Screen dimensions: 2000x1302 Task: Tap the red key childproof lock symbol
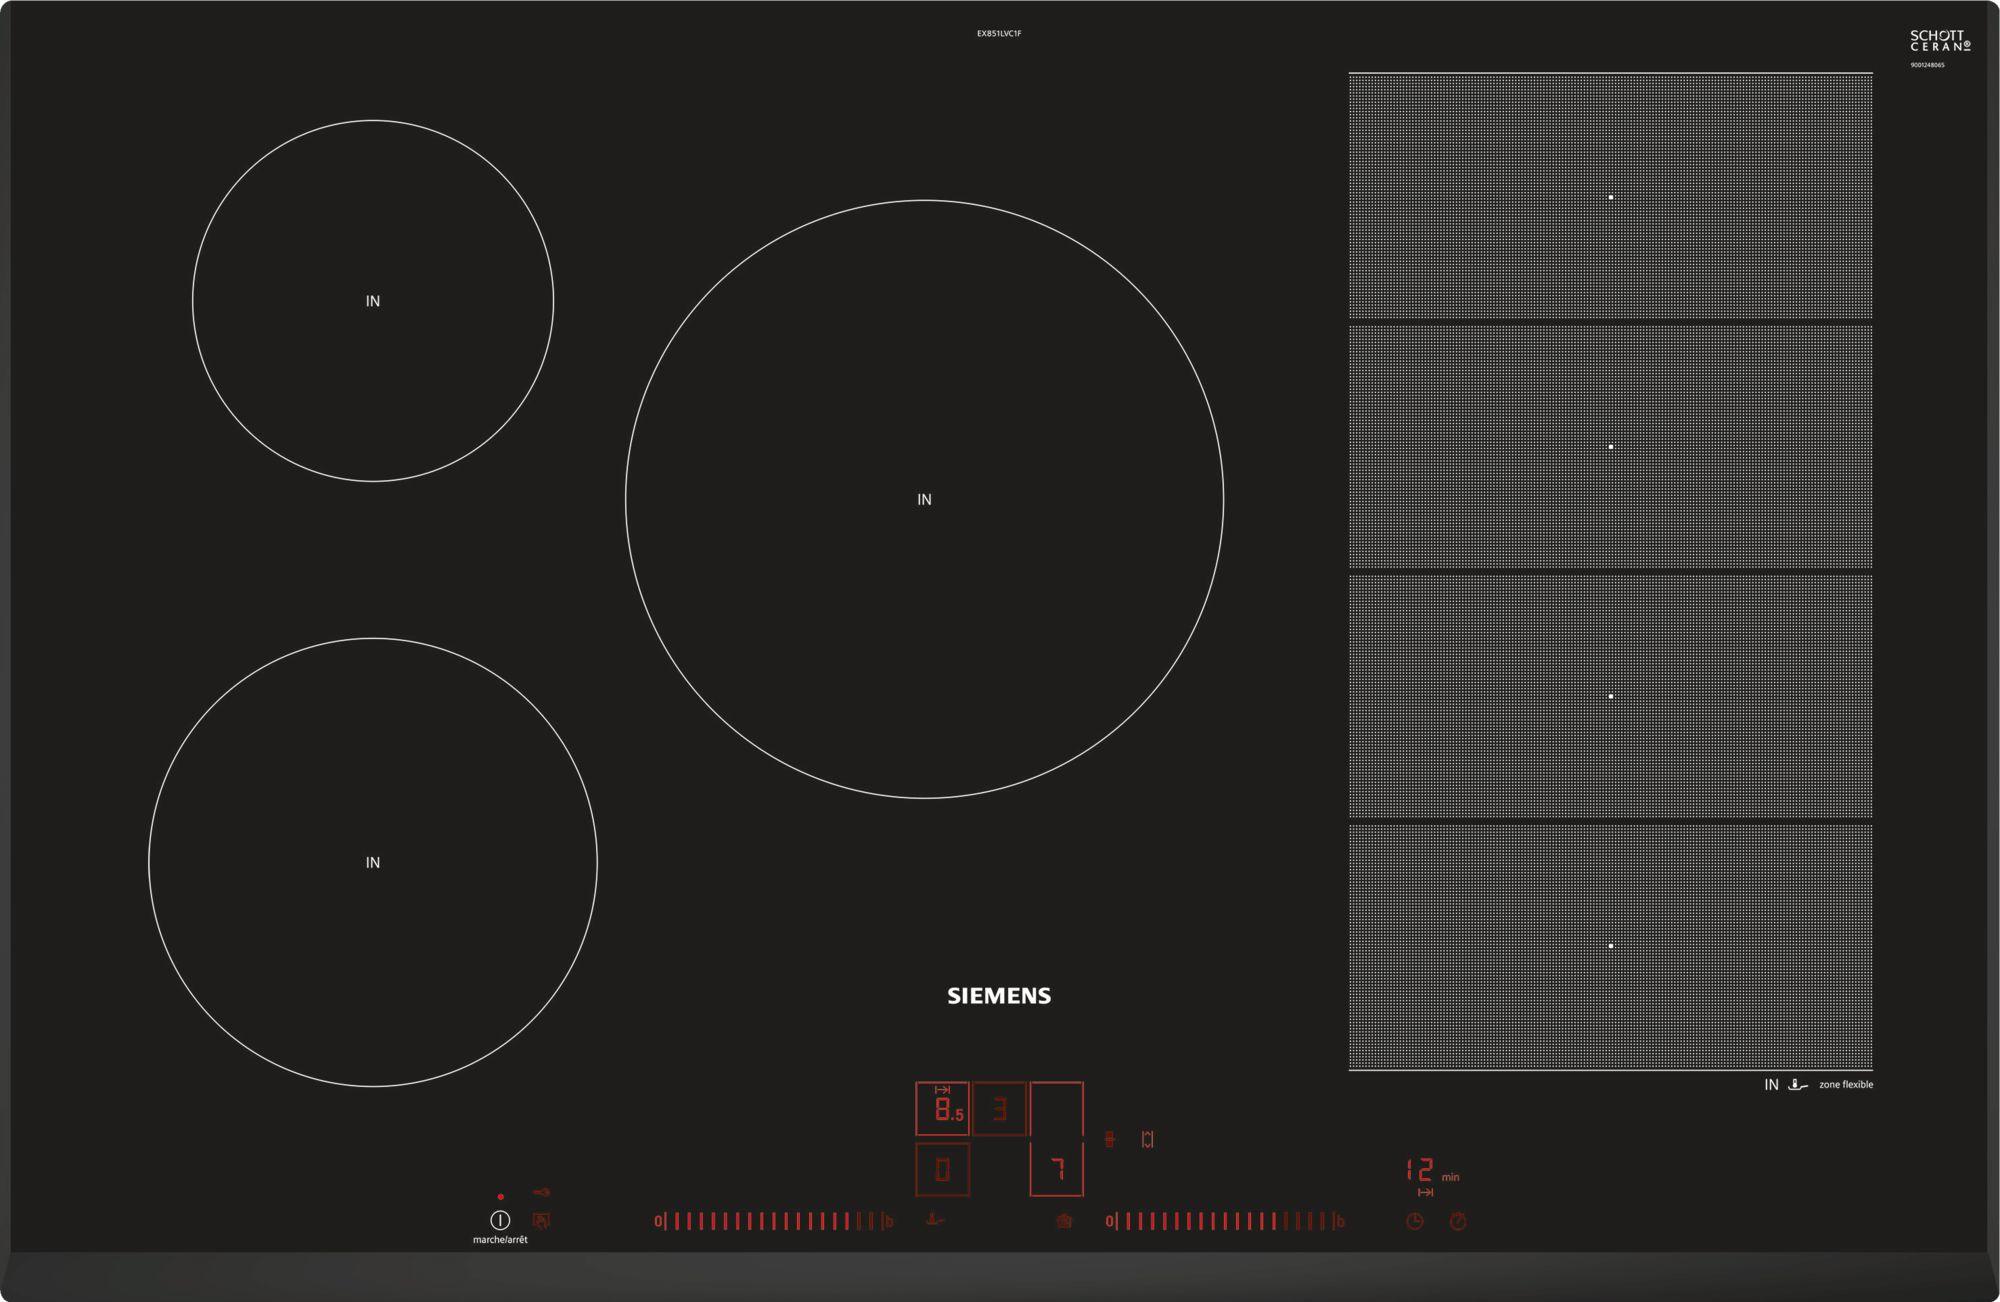click(541, 1192)
